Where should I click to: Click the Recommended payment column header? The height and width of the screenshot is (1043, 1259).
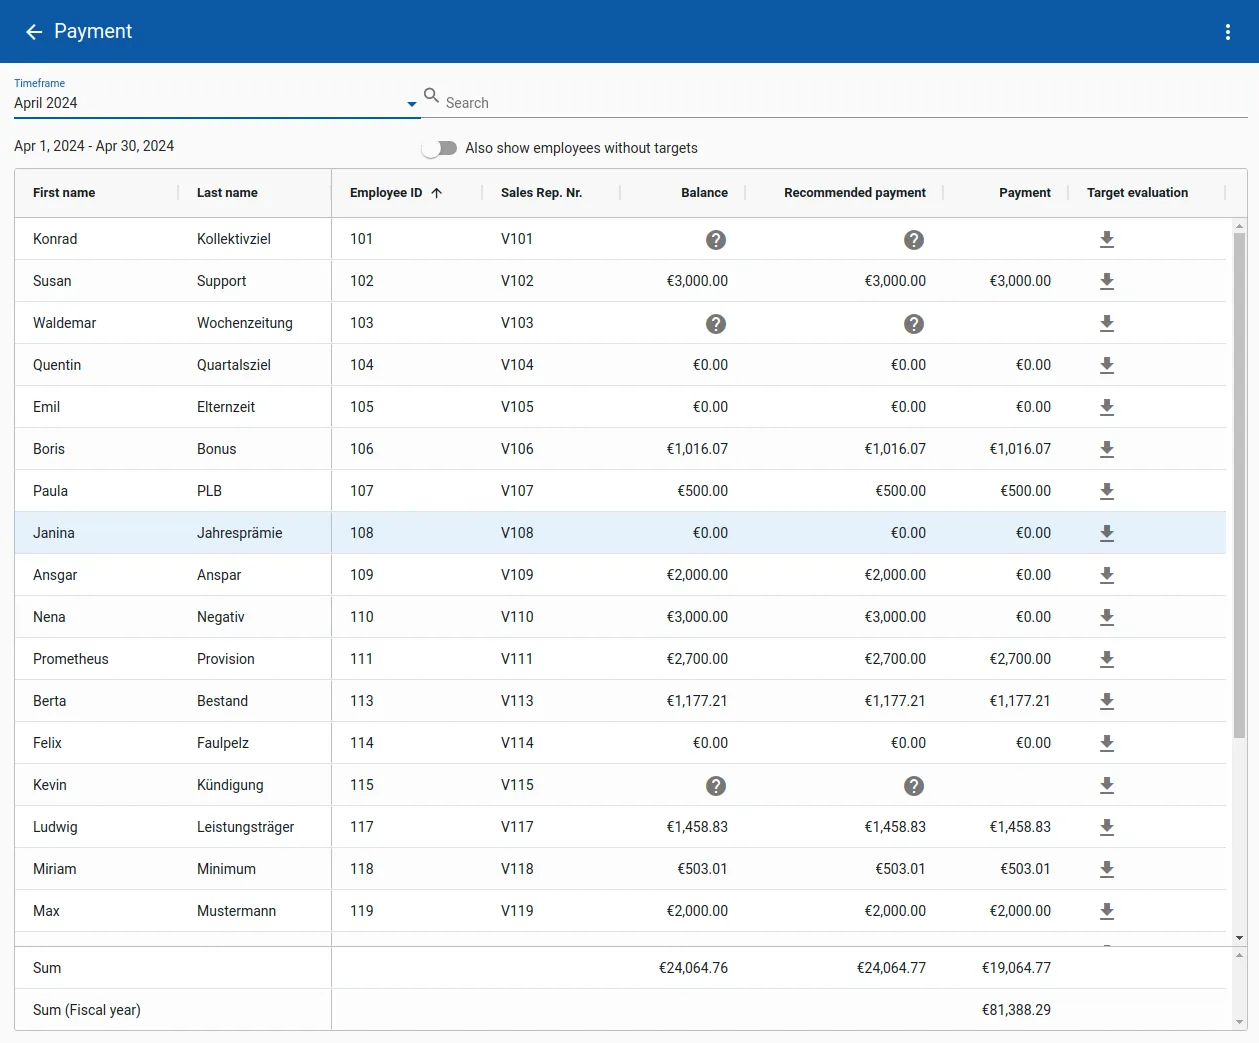(854, 193)
